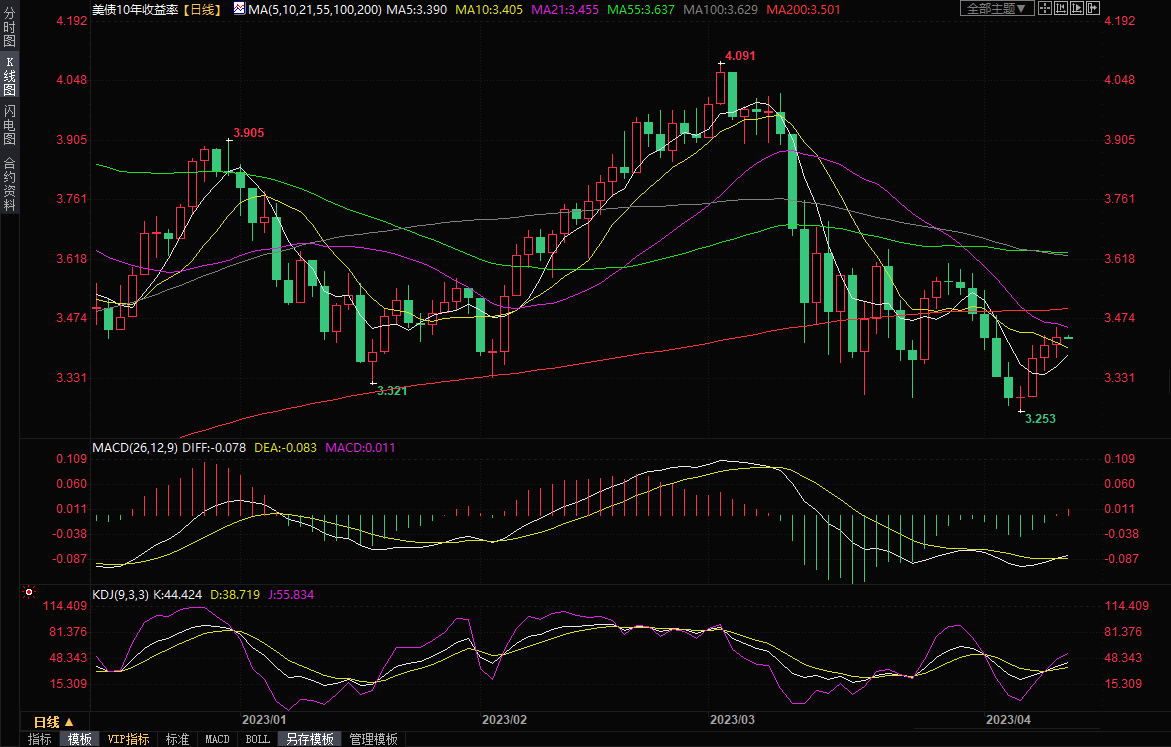Click the MA indicator settings icon
Image resolution: width=1171 pixels, height=747 pixels.
tap(238, 9)
